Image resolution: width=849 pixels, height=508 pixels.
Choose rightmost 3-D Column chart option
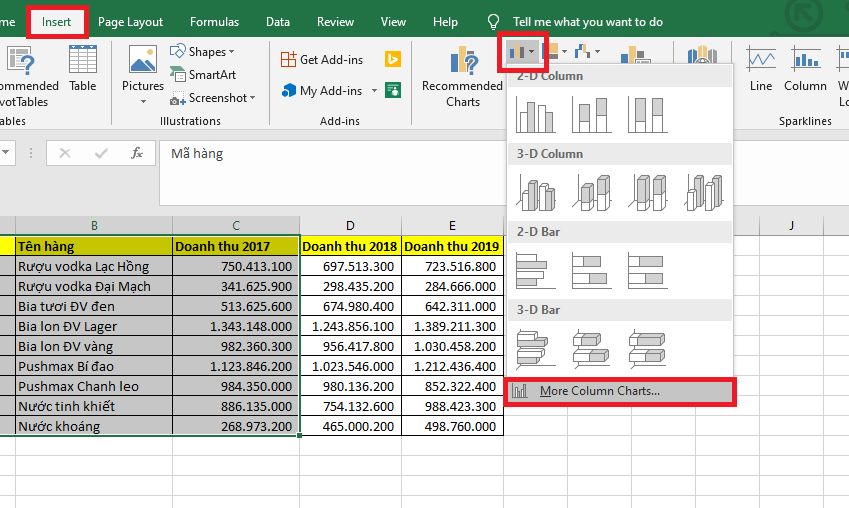[704, 192]
